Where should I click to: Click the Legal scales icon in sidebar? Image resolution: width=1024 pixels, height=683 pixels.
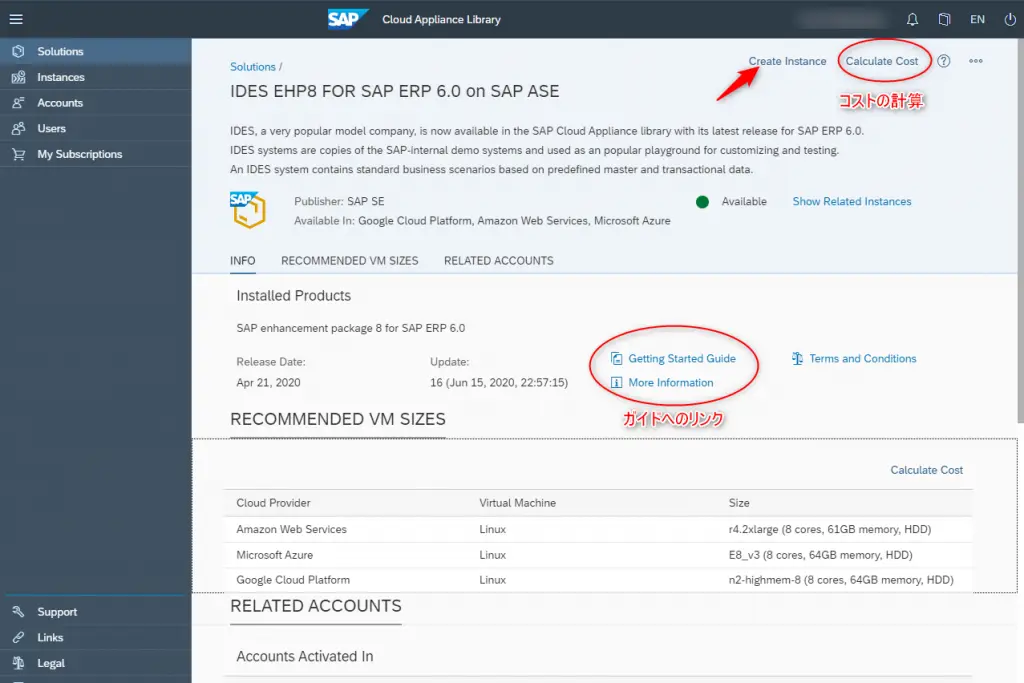[x=18, y=663]
